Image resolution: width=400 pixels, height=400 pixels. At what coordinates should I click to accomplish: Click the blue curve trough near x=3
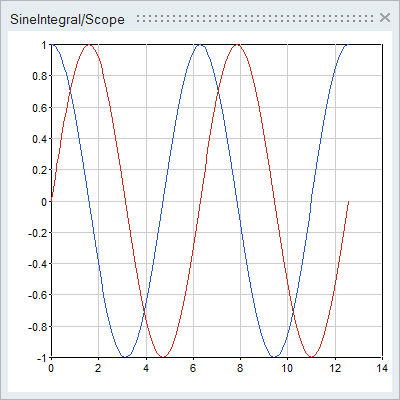click(126, 357)
